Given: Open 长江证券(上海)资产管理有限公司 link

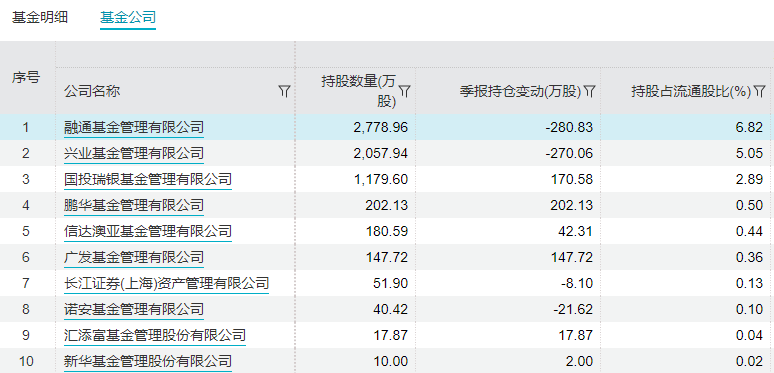Looking at the screenshot, I should 167,283.
